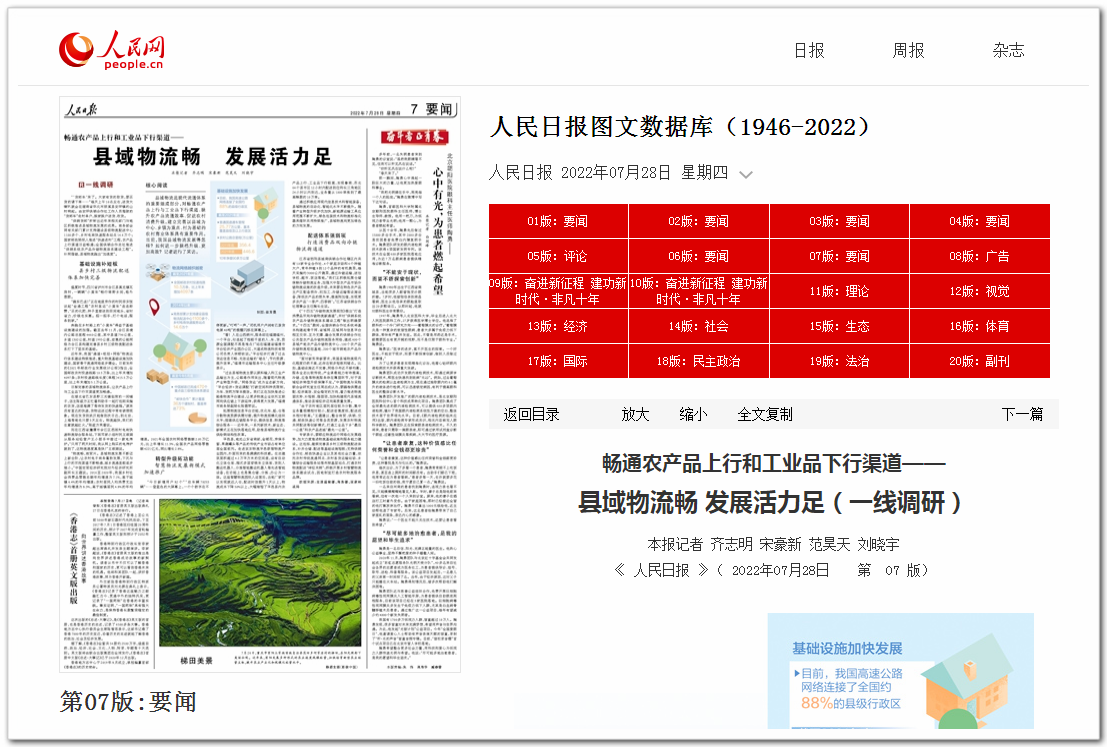
Task: Open page 19版: 法治
Action: 839,361
